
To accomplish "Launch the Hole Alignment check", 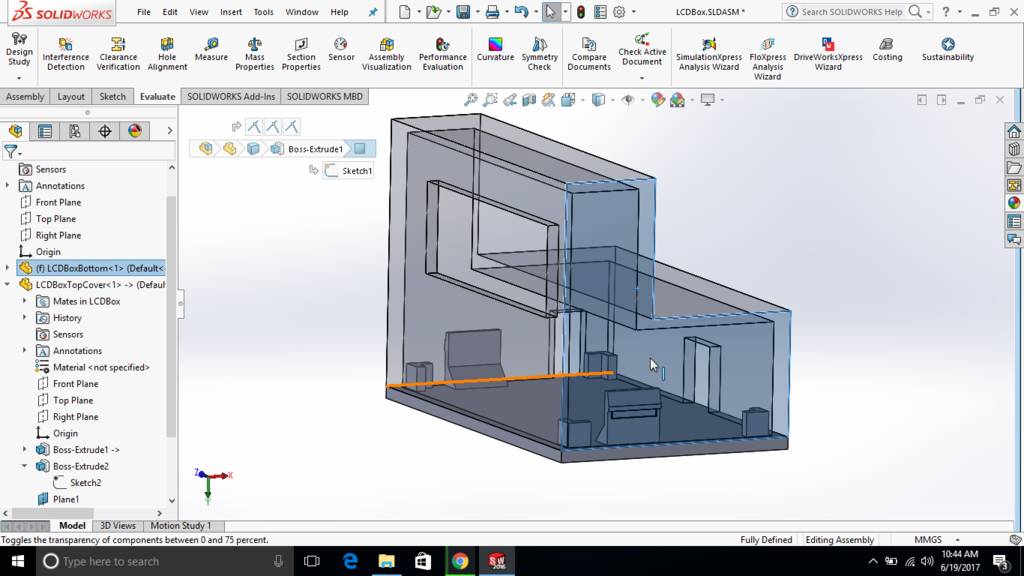I will (167, 54).
